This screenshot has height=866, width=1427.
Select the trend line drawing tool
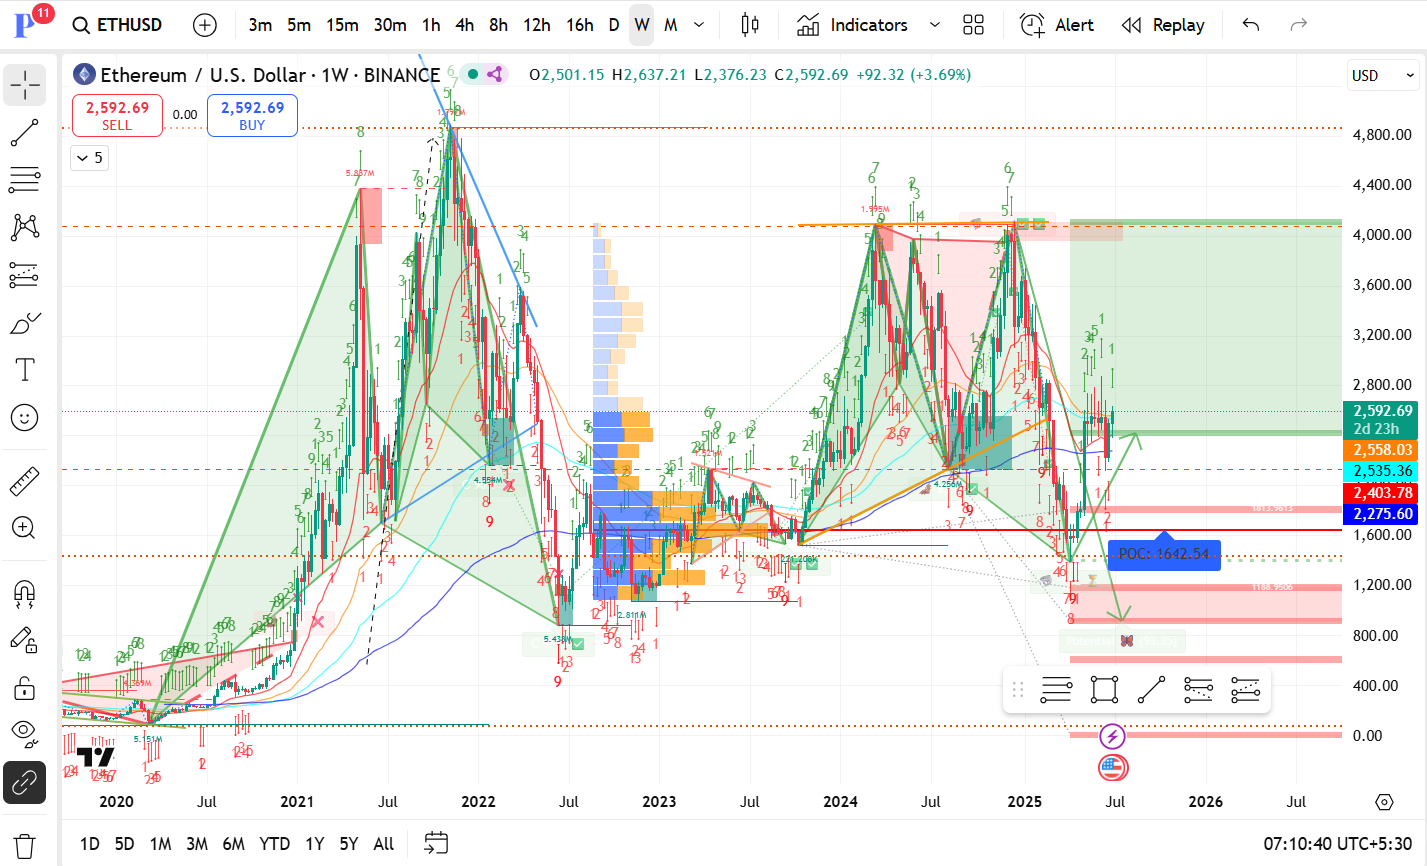(x=25, y=133)
